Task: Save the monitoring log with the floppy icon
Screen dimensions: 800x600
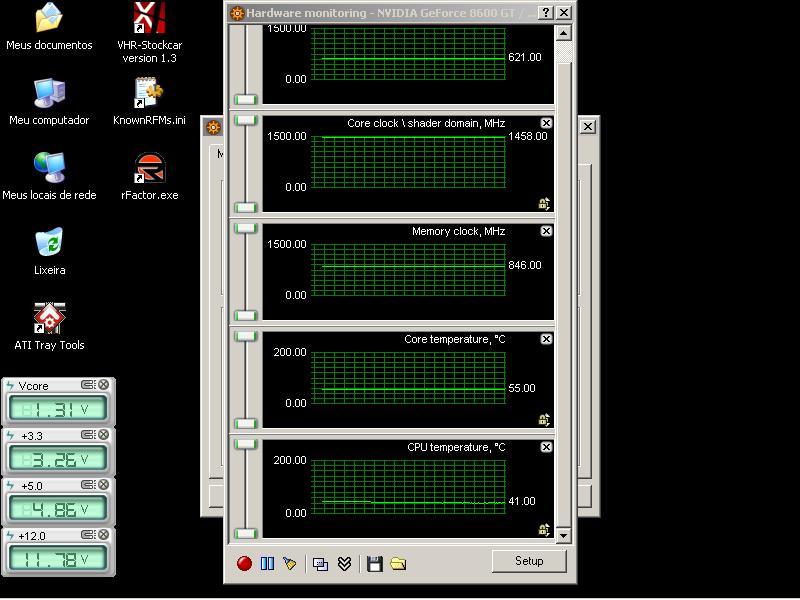Action: pyautogui.click(x=375, y=564)
